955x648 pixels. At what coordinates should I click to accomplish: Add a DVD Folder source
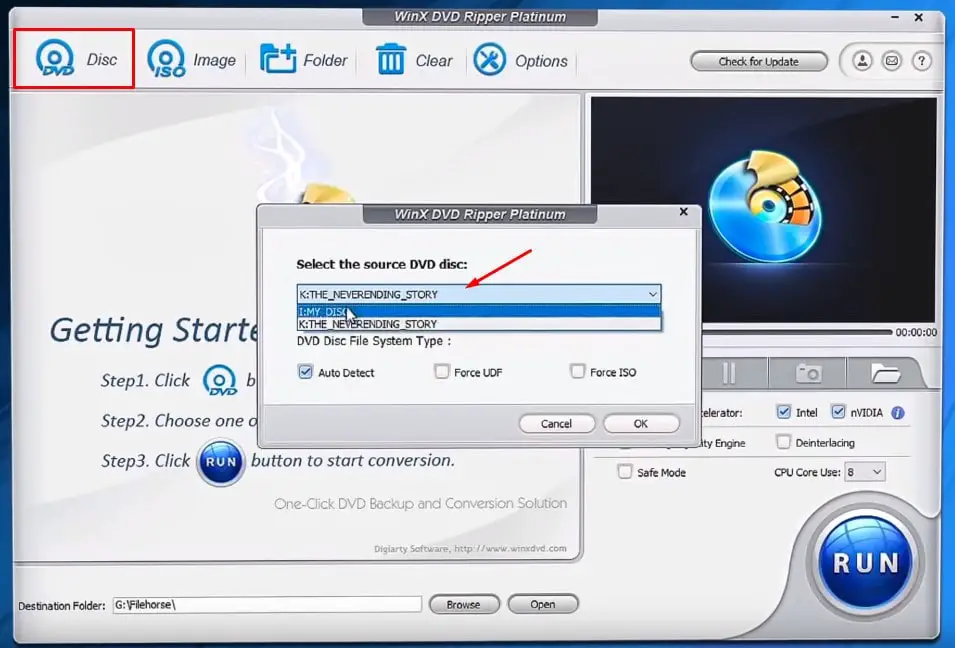[303, 60]
